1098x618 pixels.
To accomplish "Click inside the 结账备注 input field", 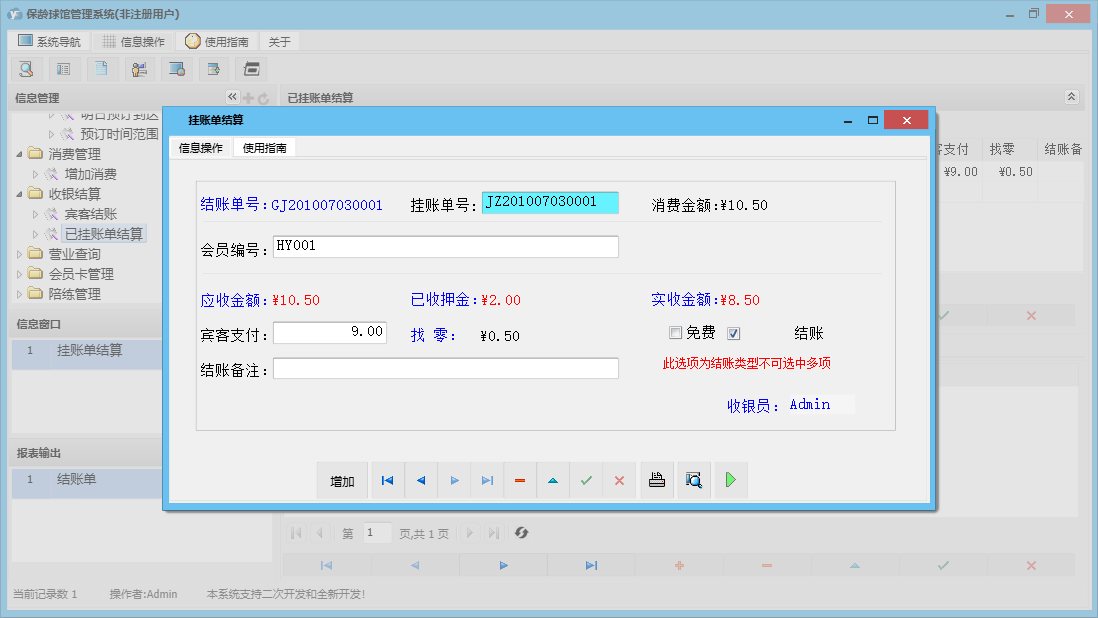I will [445, 368].
